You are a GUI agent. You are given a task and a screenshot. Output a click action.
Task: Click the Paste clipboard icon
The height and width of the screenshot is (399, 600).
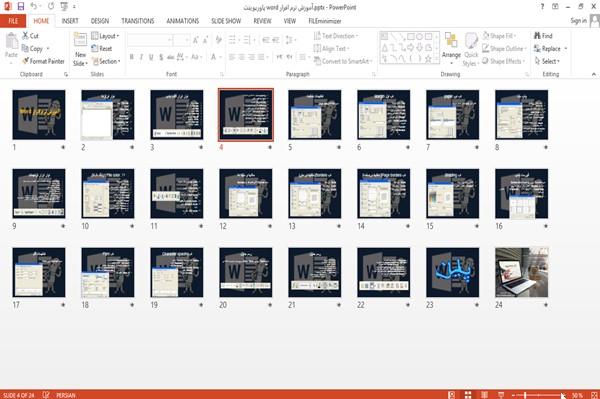11,41
